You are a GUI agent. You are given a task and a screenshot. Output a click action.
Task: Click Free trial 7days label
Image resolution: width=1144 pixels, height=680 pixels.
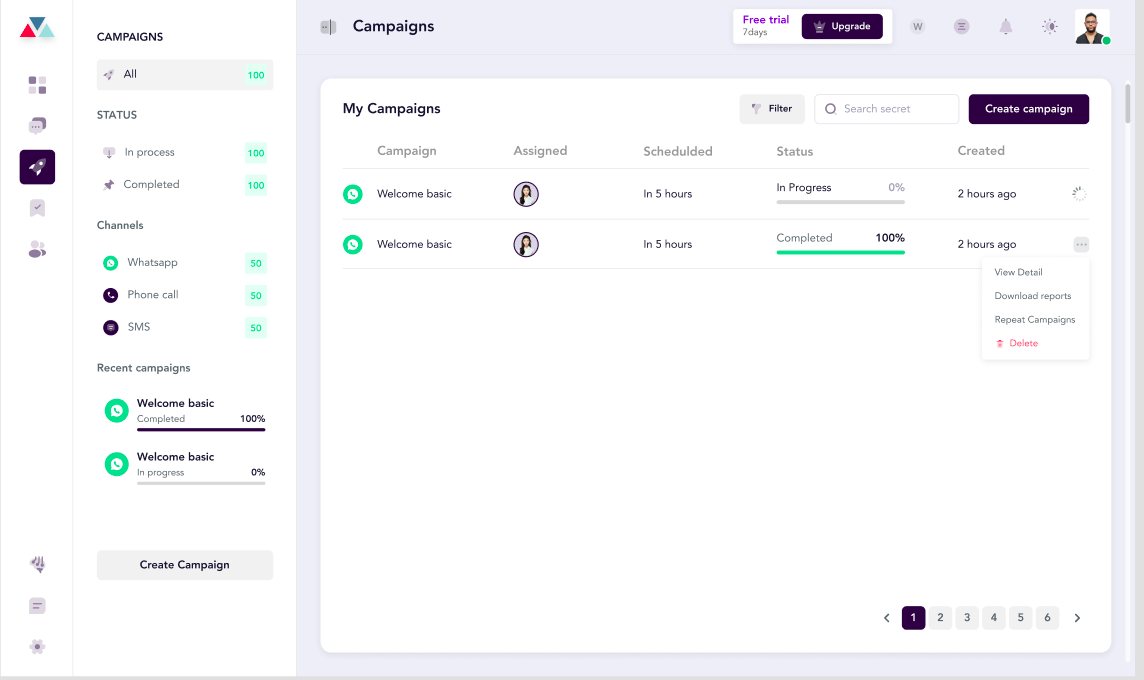(765, 26)
